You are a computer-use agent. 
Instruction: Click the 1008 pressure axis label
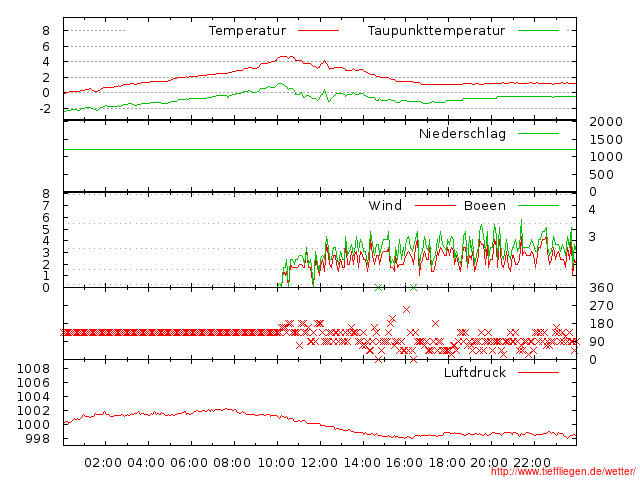pos(33,369)
